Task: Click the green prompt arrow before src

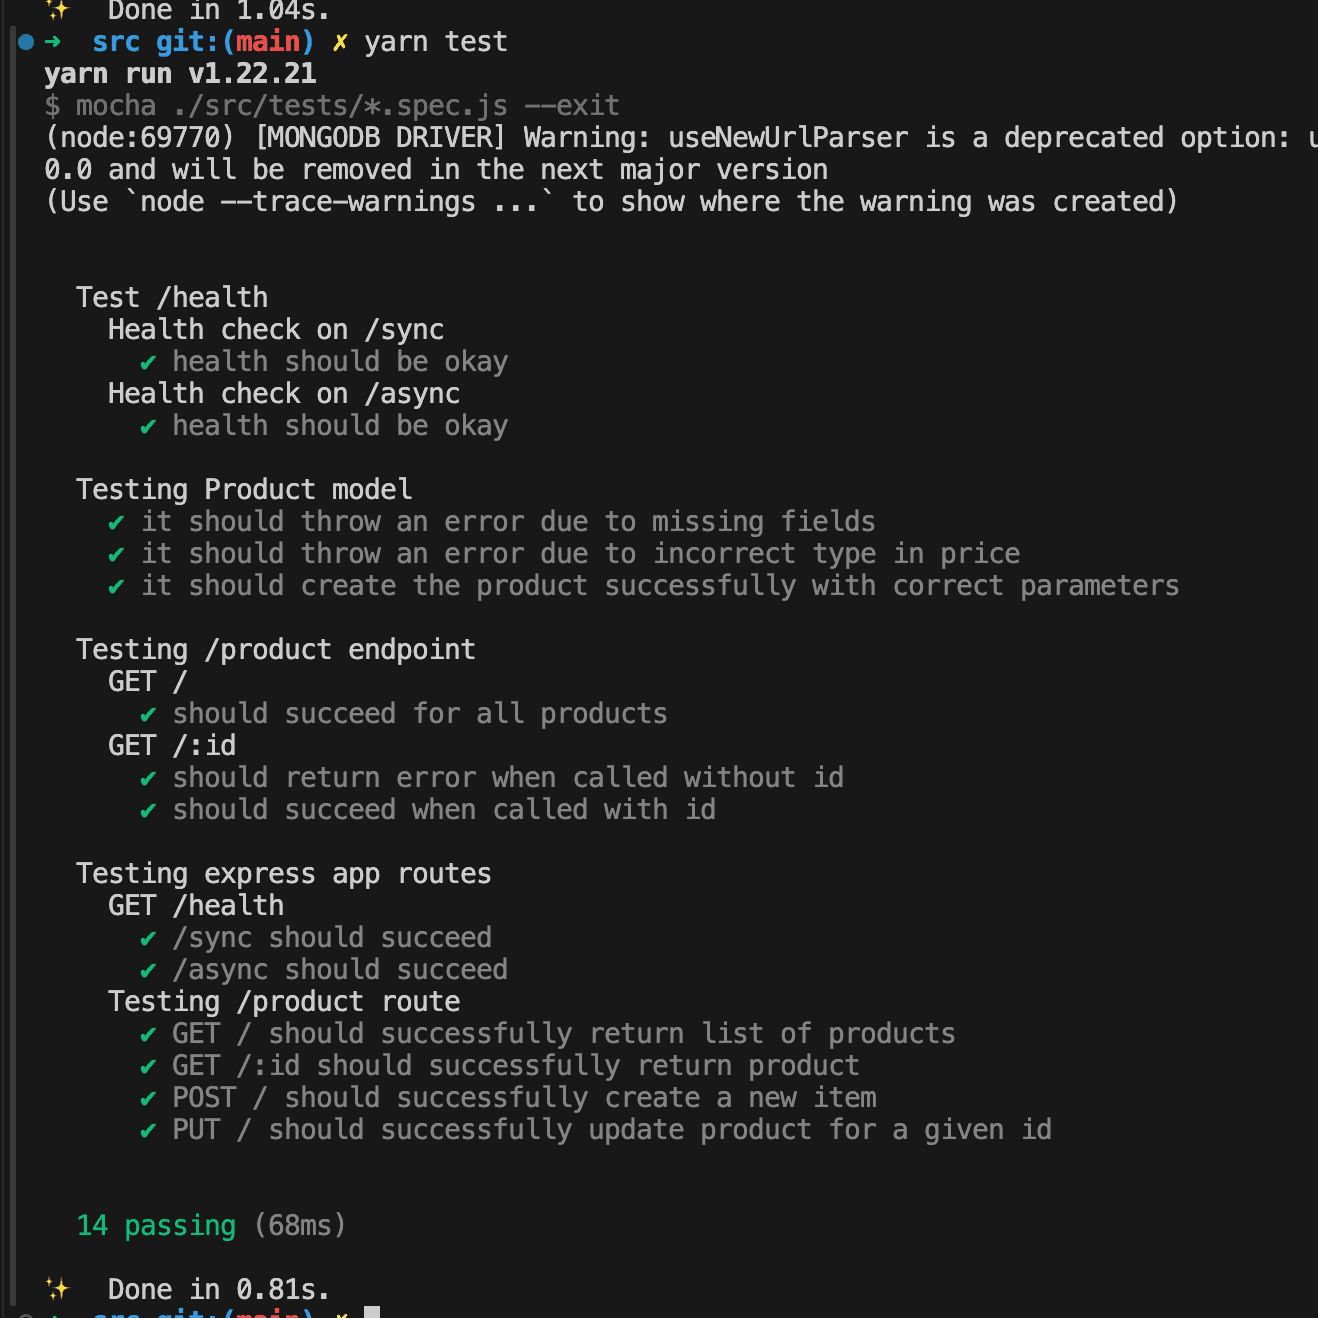Action: (52, 42)
